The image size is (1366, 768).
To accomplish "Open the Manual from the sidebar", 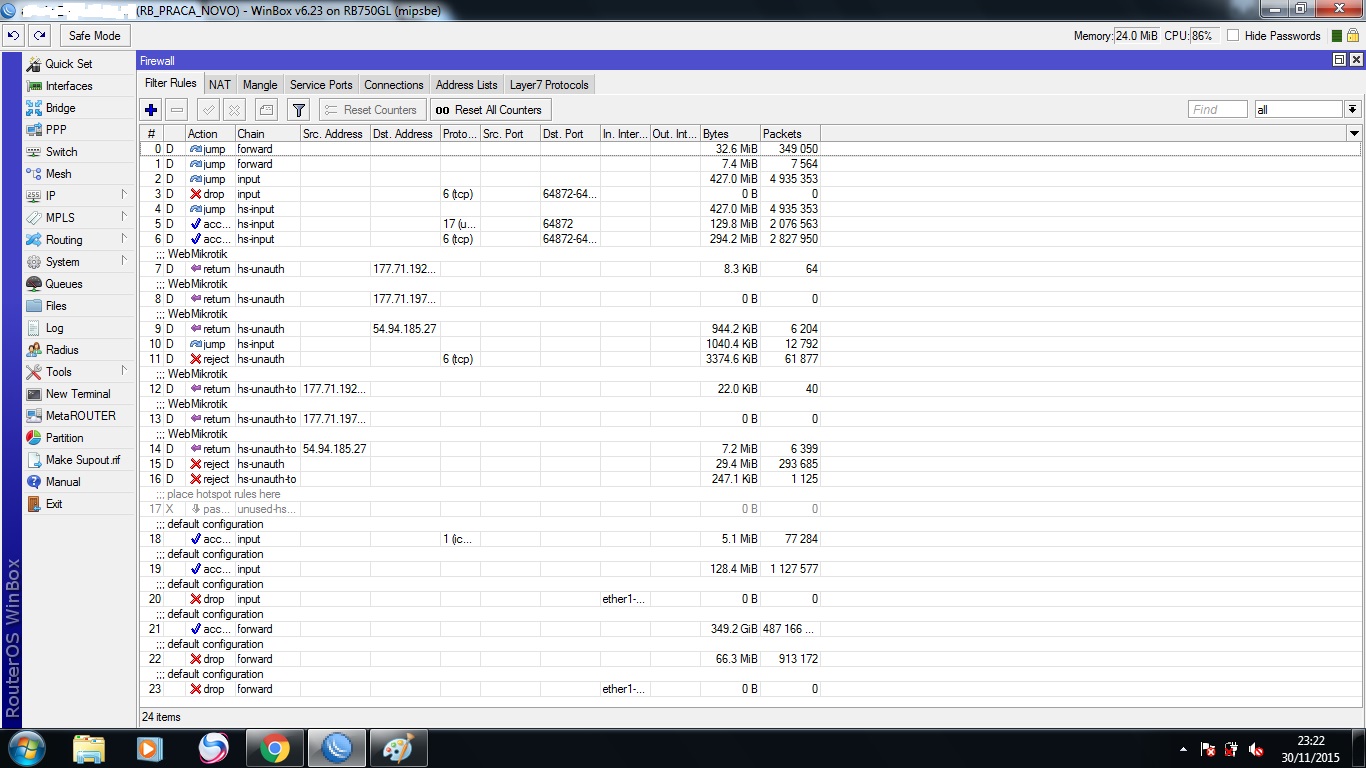I will (79, 482).
